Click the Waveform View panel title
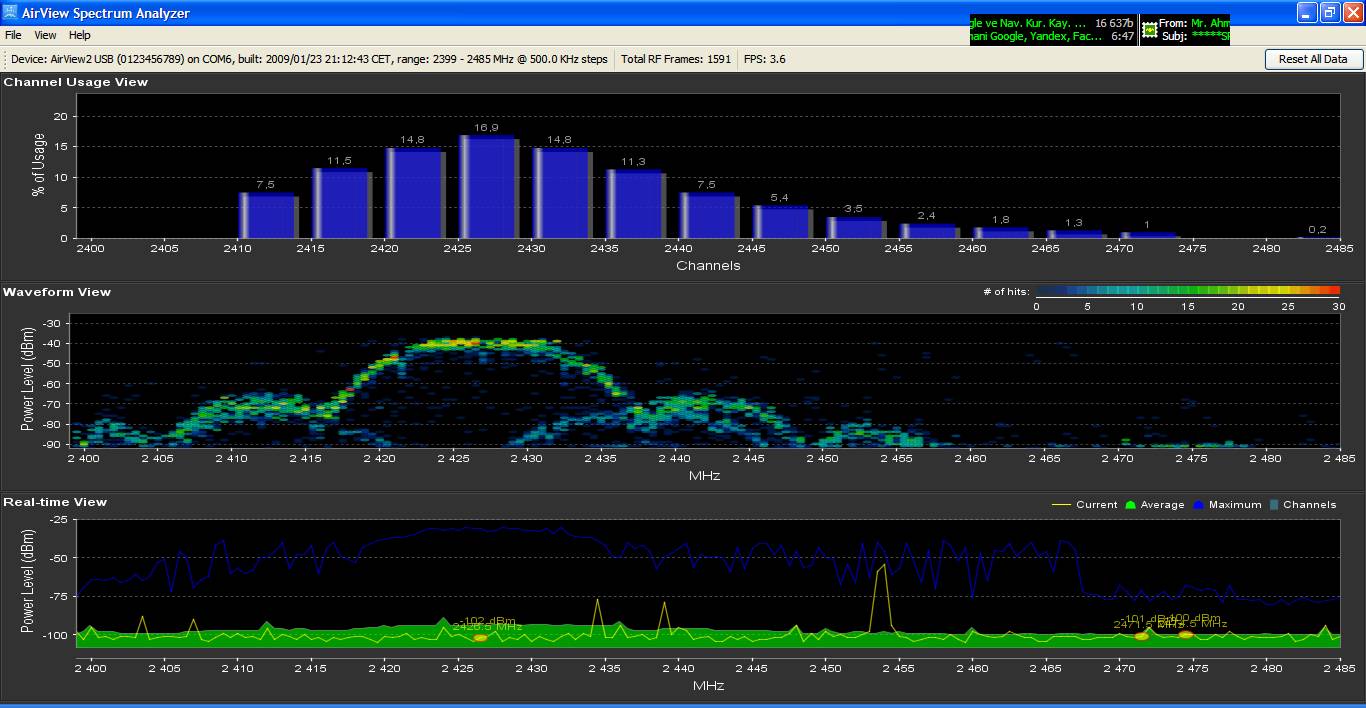The height and width of the screenshot is (708, 1366). [x=57, y=292]
